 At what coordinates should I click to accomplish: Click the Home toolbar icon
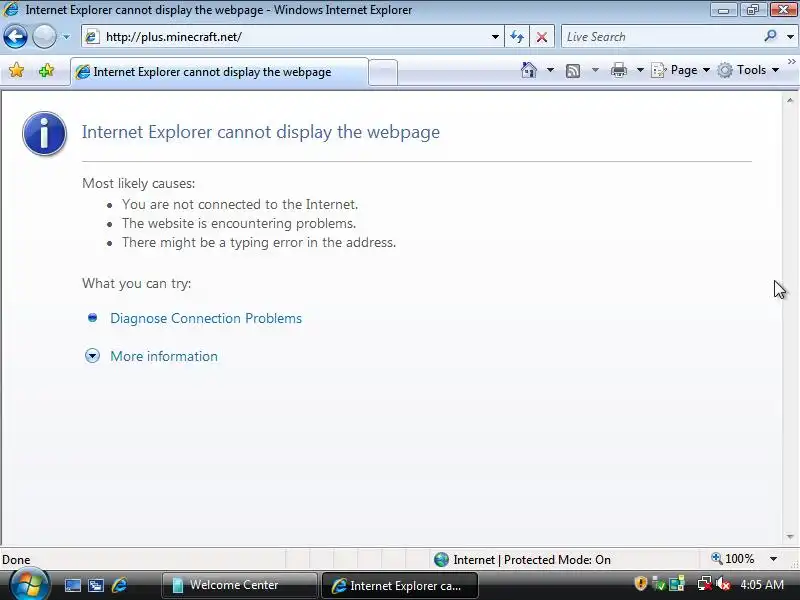click(529, 70)
